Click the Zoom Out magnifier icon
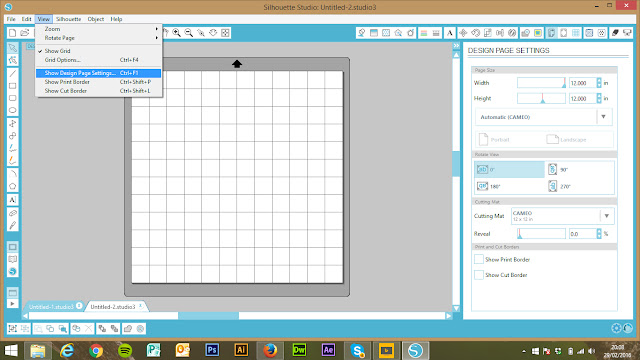This screenshot has width=640, height=360. coord(189,33)
